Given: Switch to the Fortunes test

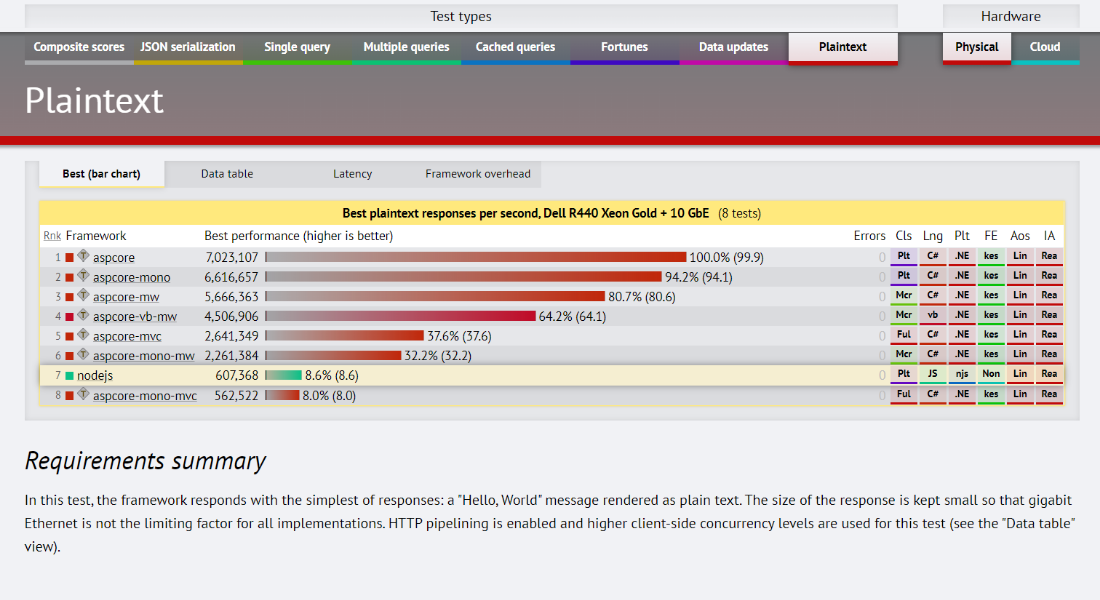Looking at the screenshot, I should (x=624, y=48).
